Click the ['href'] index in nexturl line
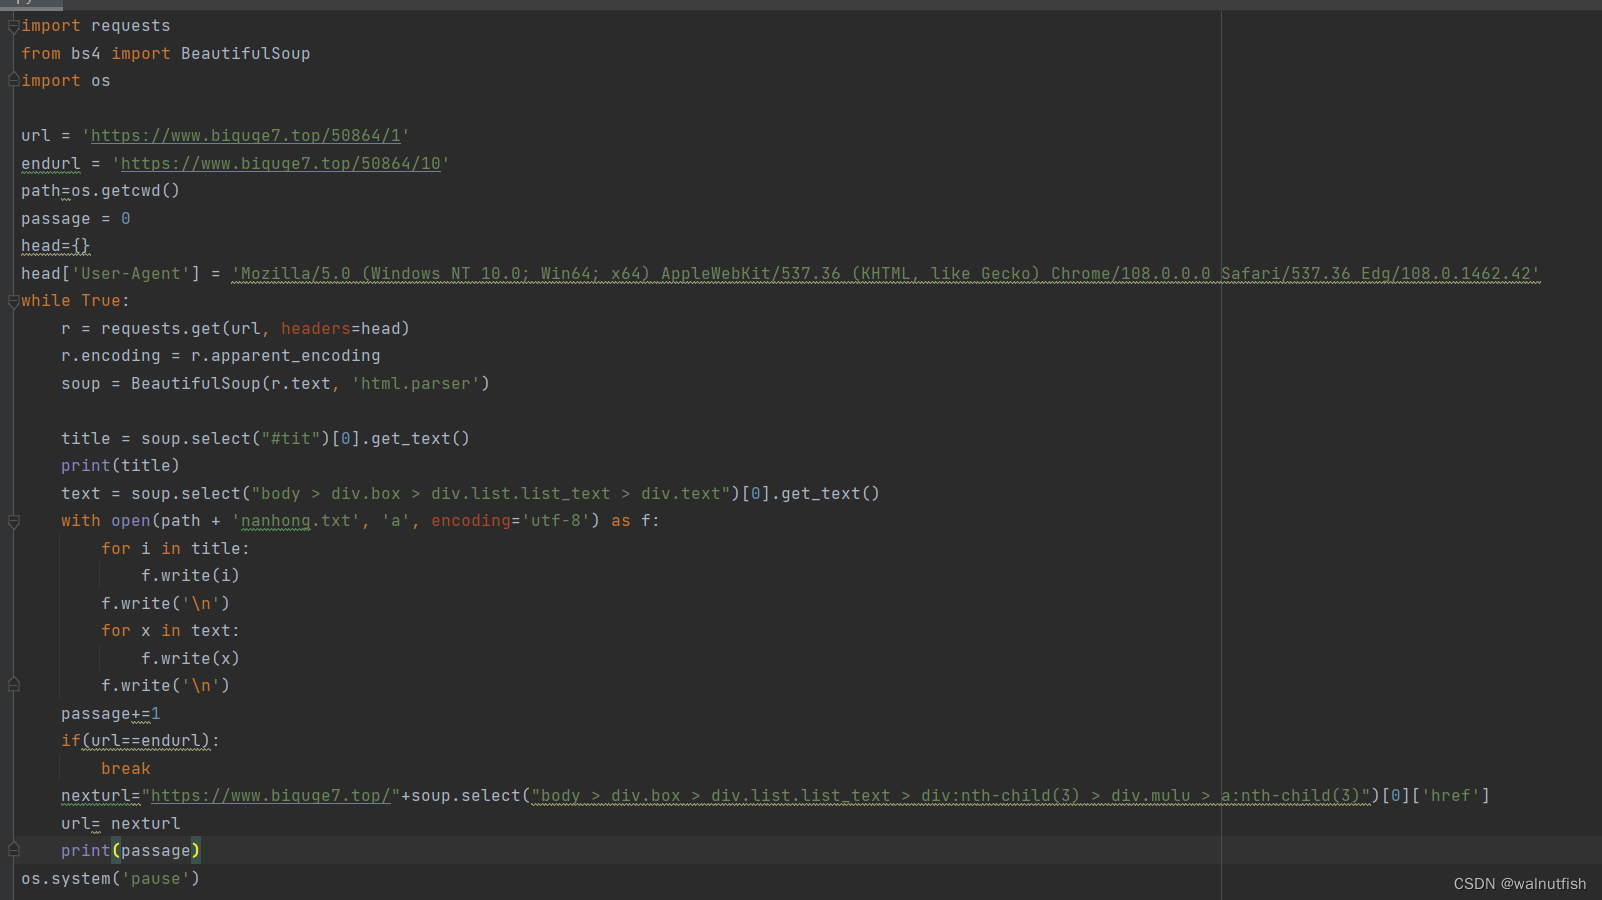Viewport: 1602px width, 900px height. click(x=1451, y=796)
